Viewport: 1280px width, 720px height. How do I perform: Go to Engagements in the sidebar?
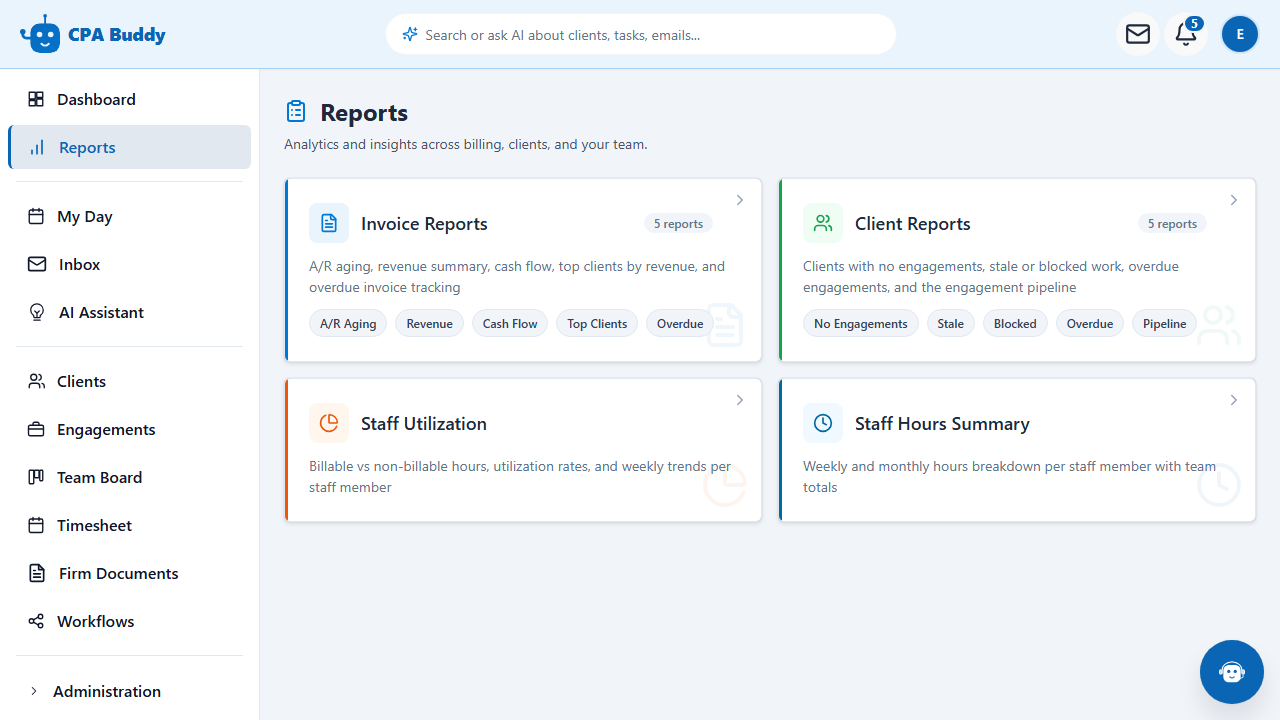pyautogui.click(x=129, y=429)
